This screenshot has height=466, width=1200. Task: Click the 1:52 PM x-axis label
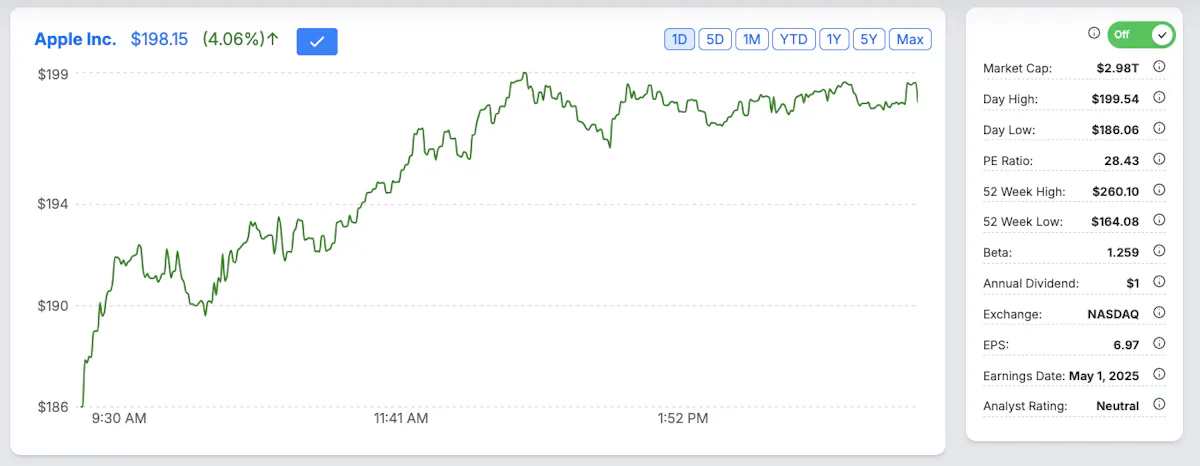(683, 419)
